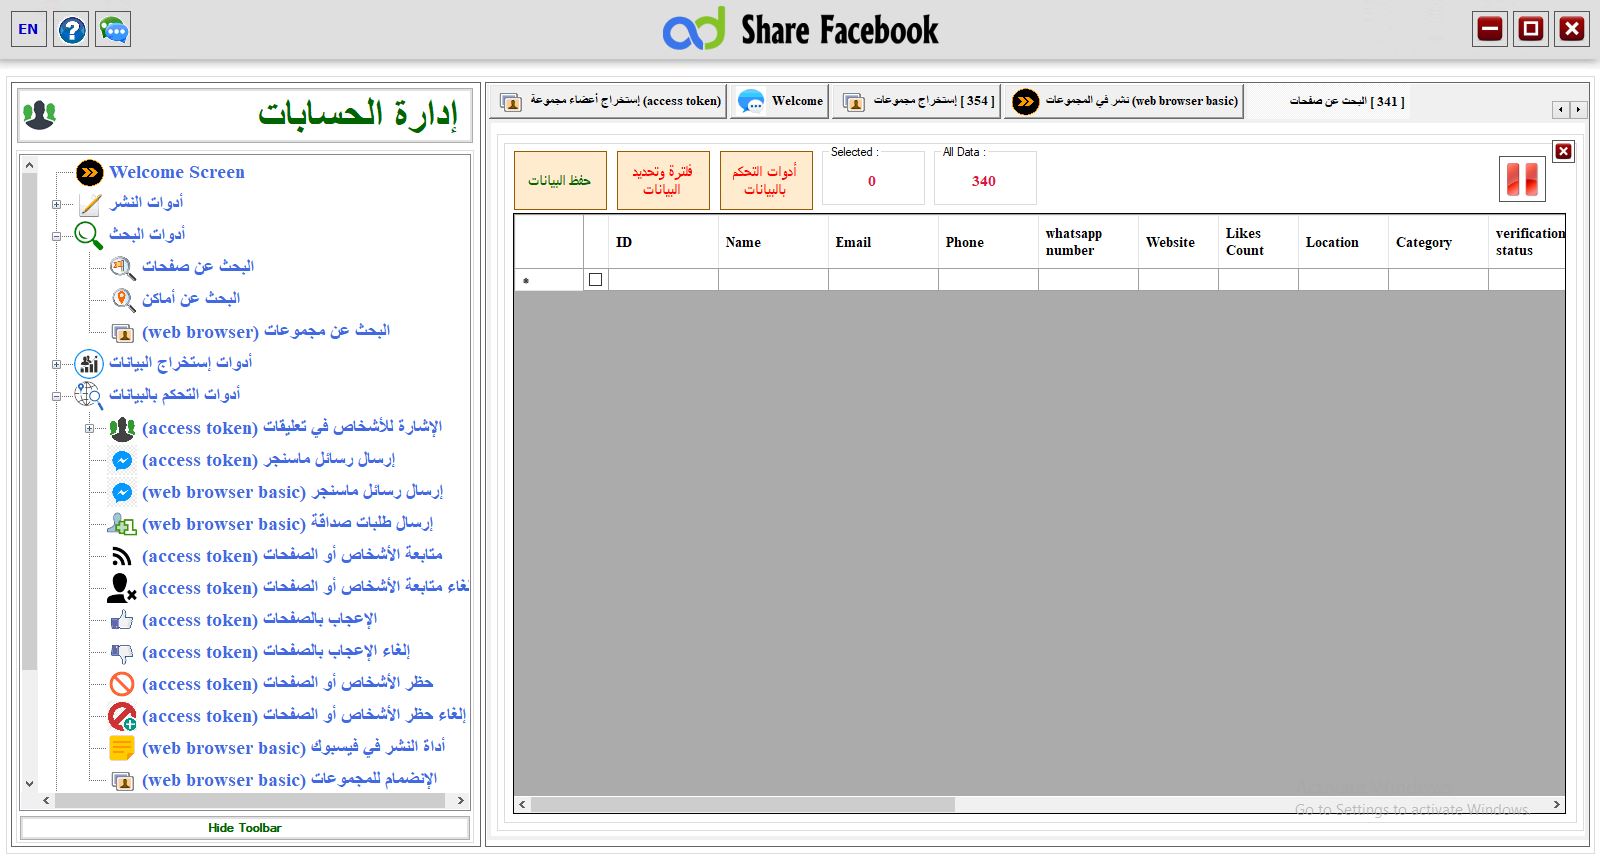Open Welcome Screen in the tree
1600x860 pixels.
[177, 172]
